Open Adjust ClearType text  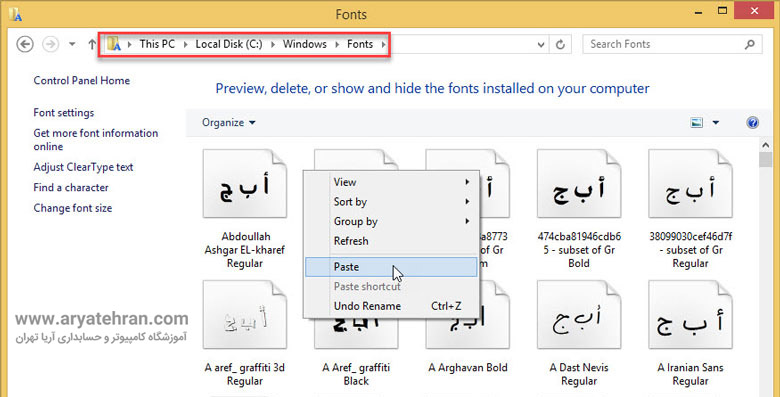tap(83, 167)
